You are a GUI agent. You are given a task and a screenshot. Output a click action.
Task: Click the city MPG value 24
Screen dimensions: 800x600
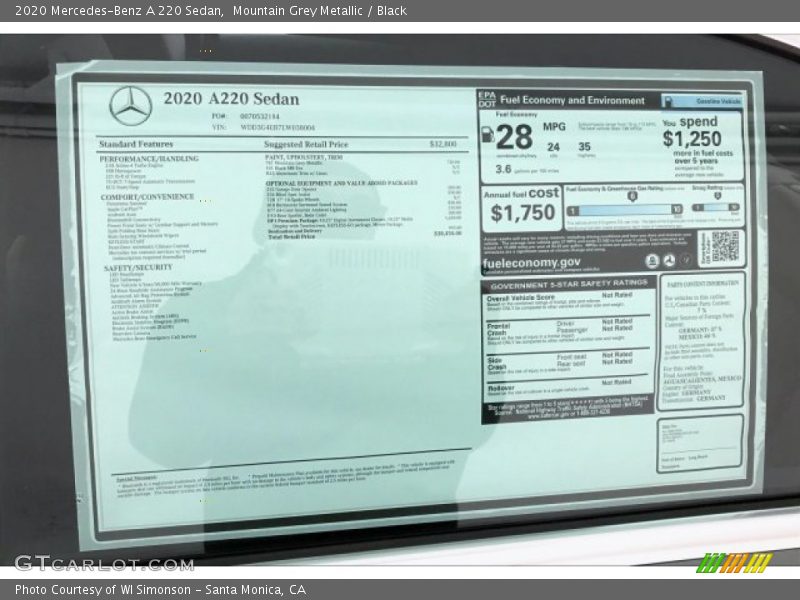point(554,147)
